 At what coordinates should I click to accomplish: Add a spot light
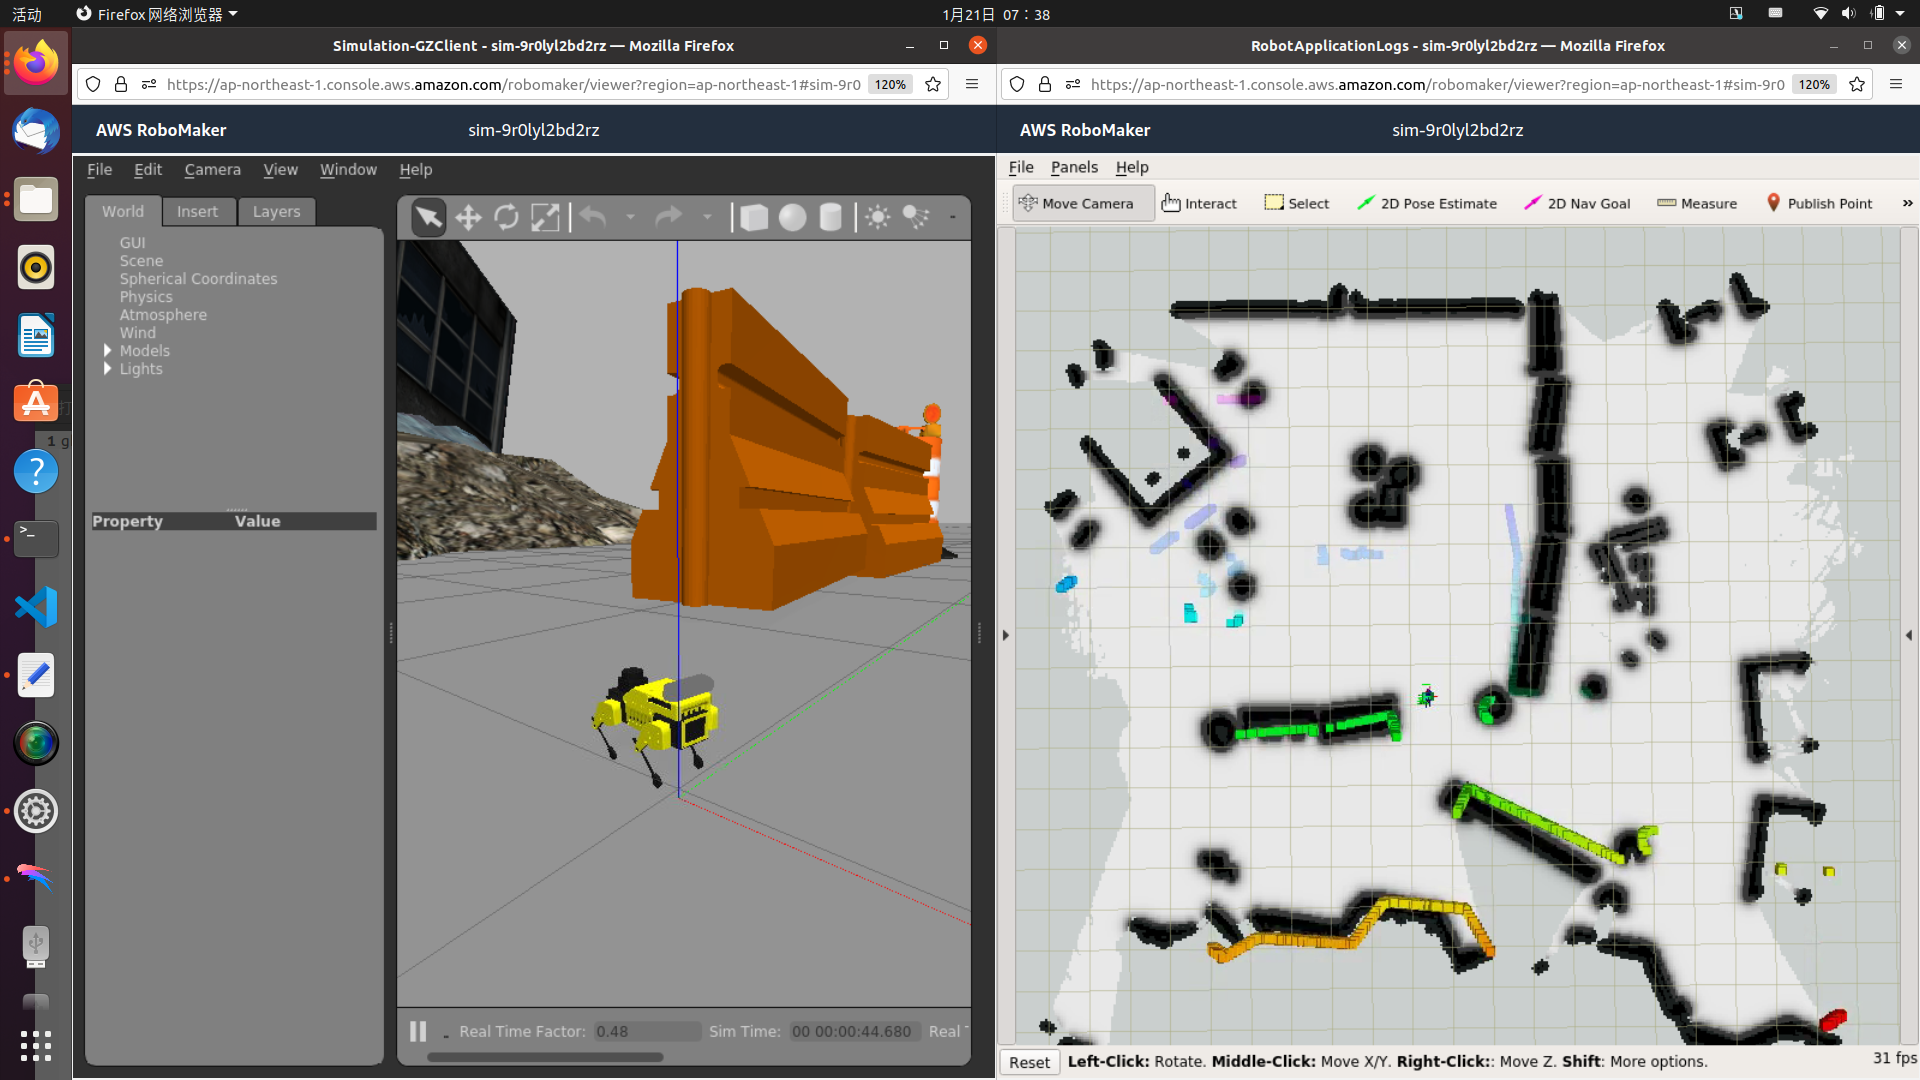click(x=916, y=217)
